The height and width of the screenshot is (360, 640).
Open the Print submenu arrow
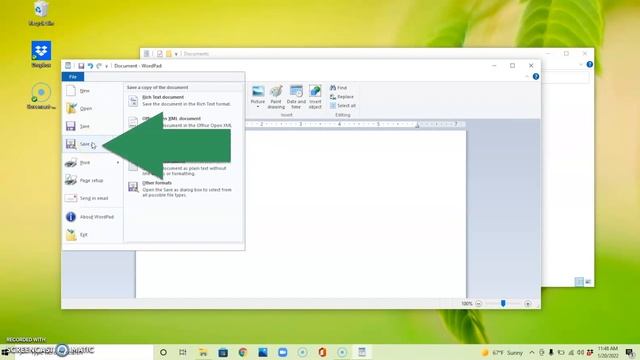click(118, 162)
